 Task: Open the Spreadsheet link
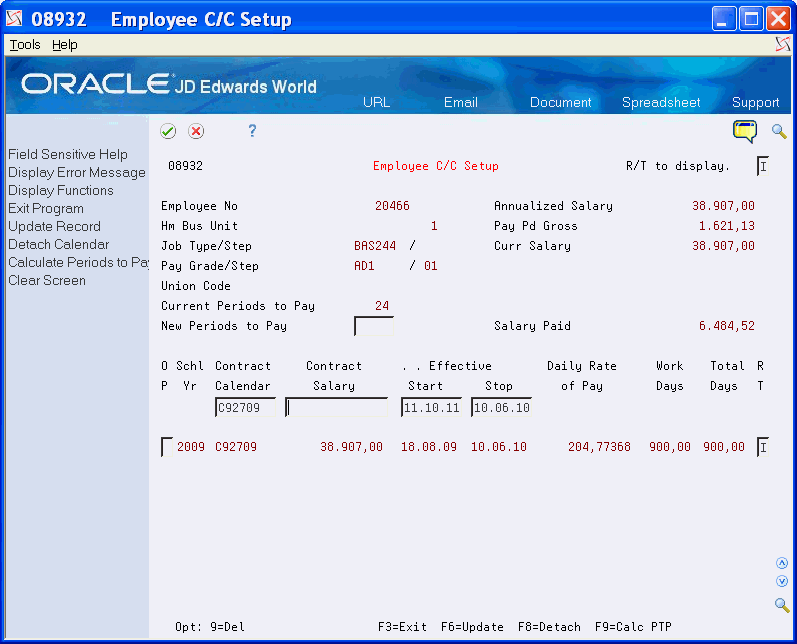[x=661, y=102]
